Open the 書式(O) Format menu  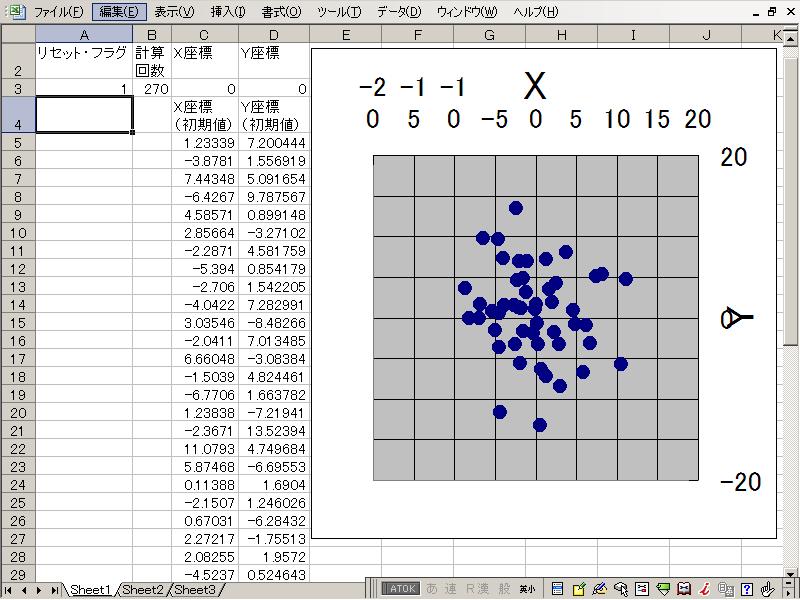point(280,12)
